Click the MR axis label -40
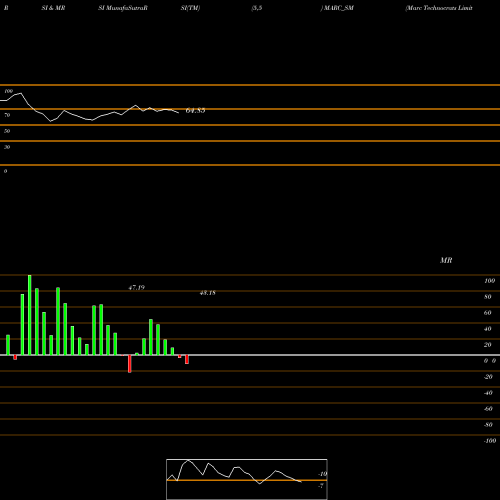This screenshot has height=500, width=500. (488, 393)
